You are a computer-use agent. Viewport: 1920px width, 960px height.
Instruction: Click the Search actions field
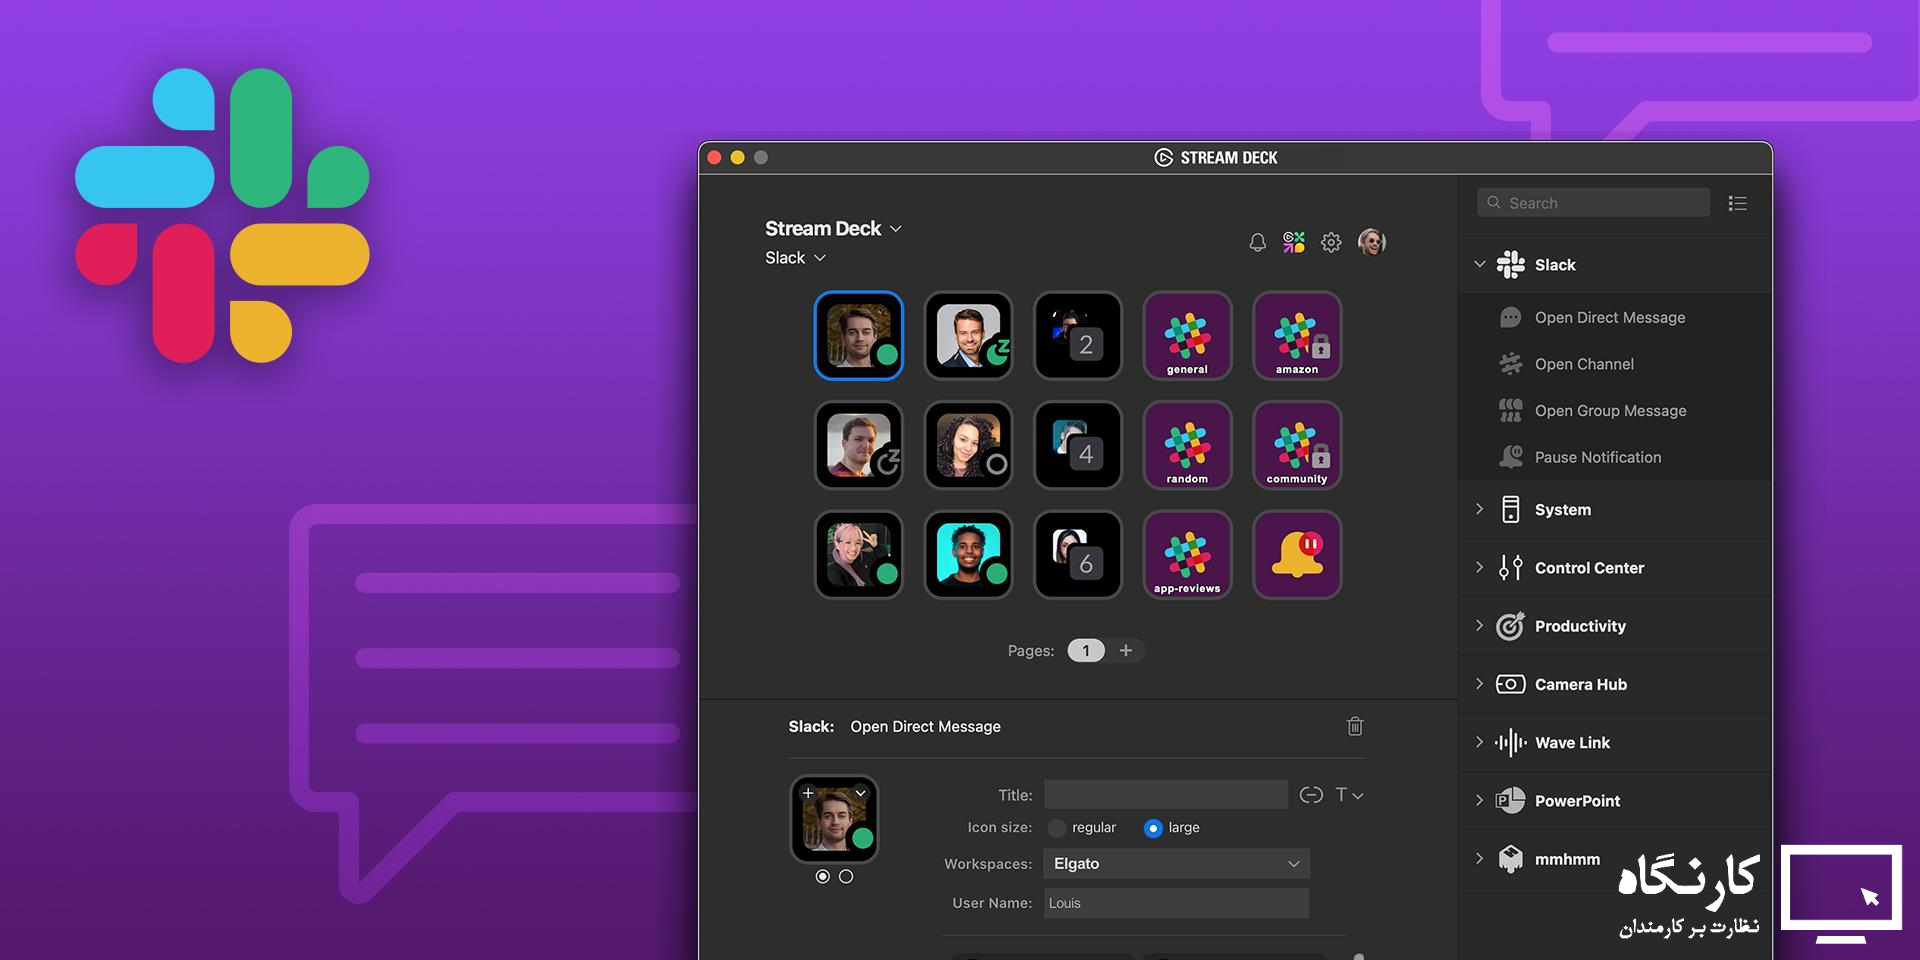[x=1593, y=203]
